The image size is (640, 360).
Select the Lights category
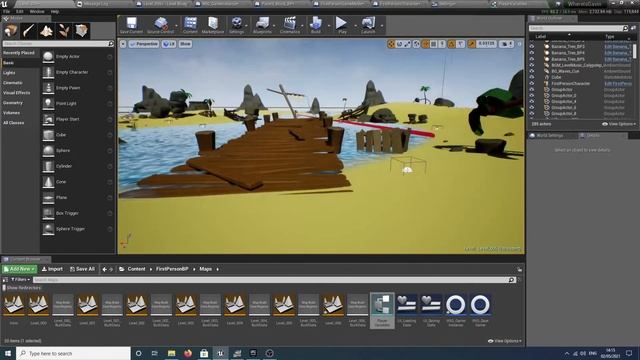point(9,73)
